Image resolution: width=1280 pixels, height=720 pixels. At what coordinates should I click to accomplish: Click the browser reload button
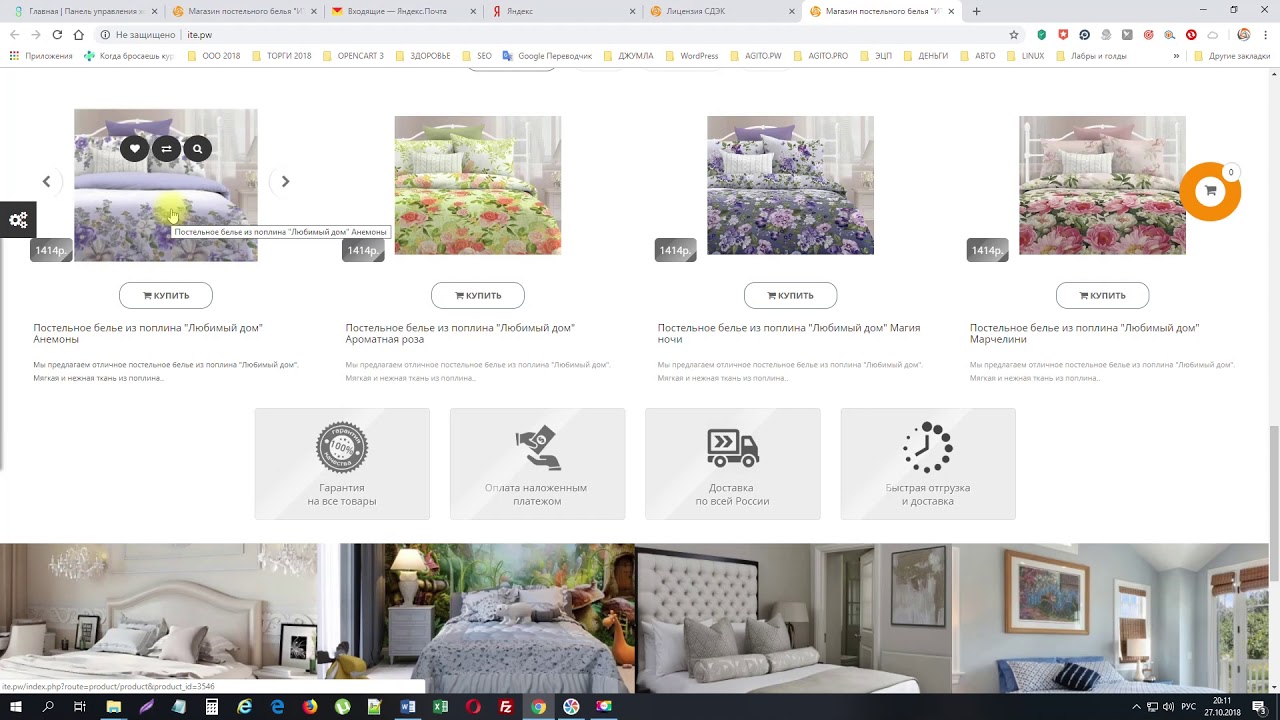(57, 34)
